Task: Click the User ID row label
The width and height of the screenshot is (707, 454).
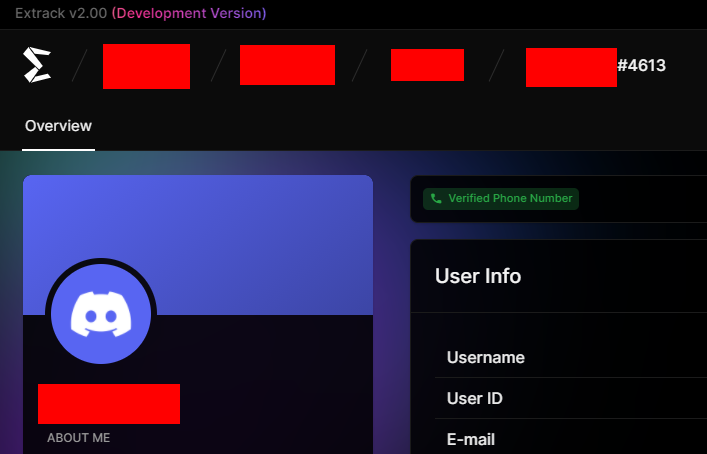Action: tap(474, 399)
